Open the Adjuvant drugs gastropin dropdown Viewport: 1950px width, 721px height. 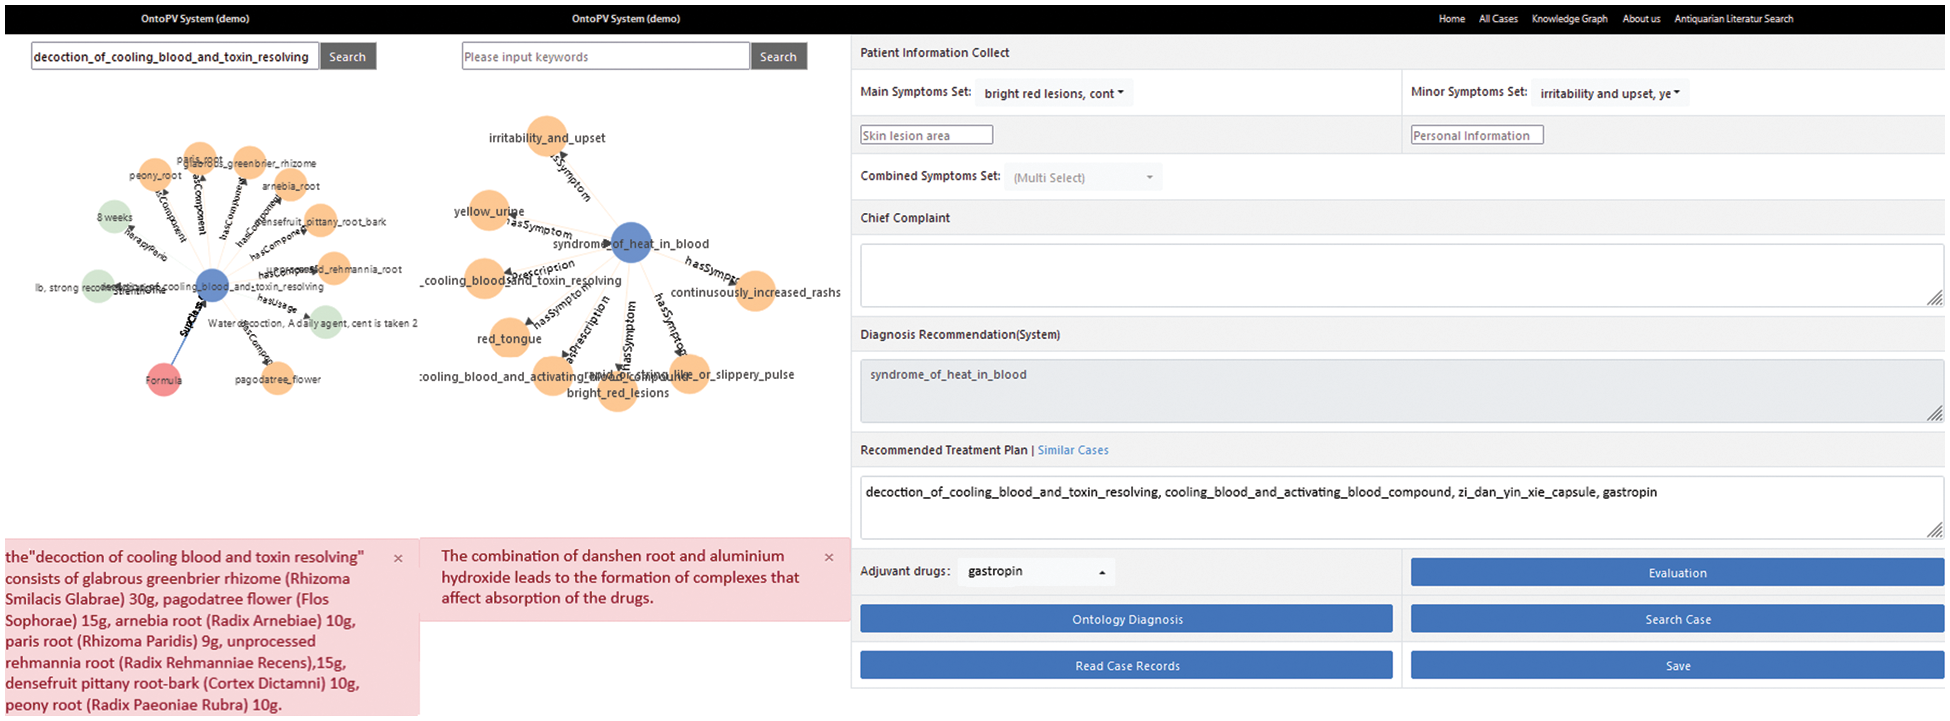tap(1036, 572)
